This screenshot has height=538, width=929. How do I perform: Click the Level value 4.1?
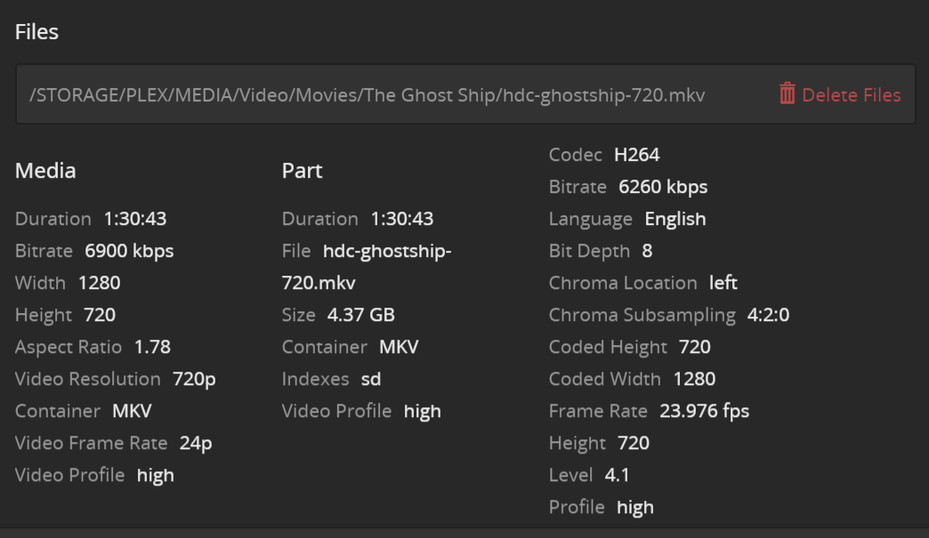617,475
